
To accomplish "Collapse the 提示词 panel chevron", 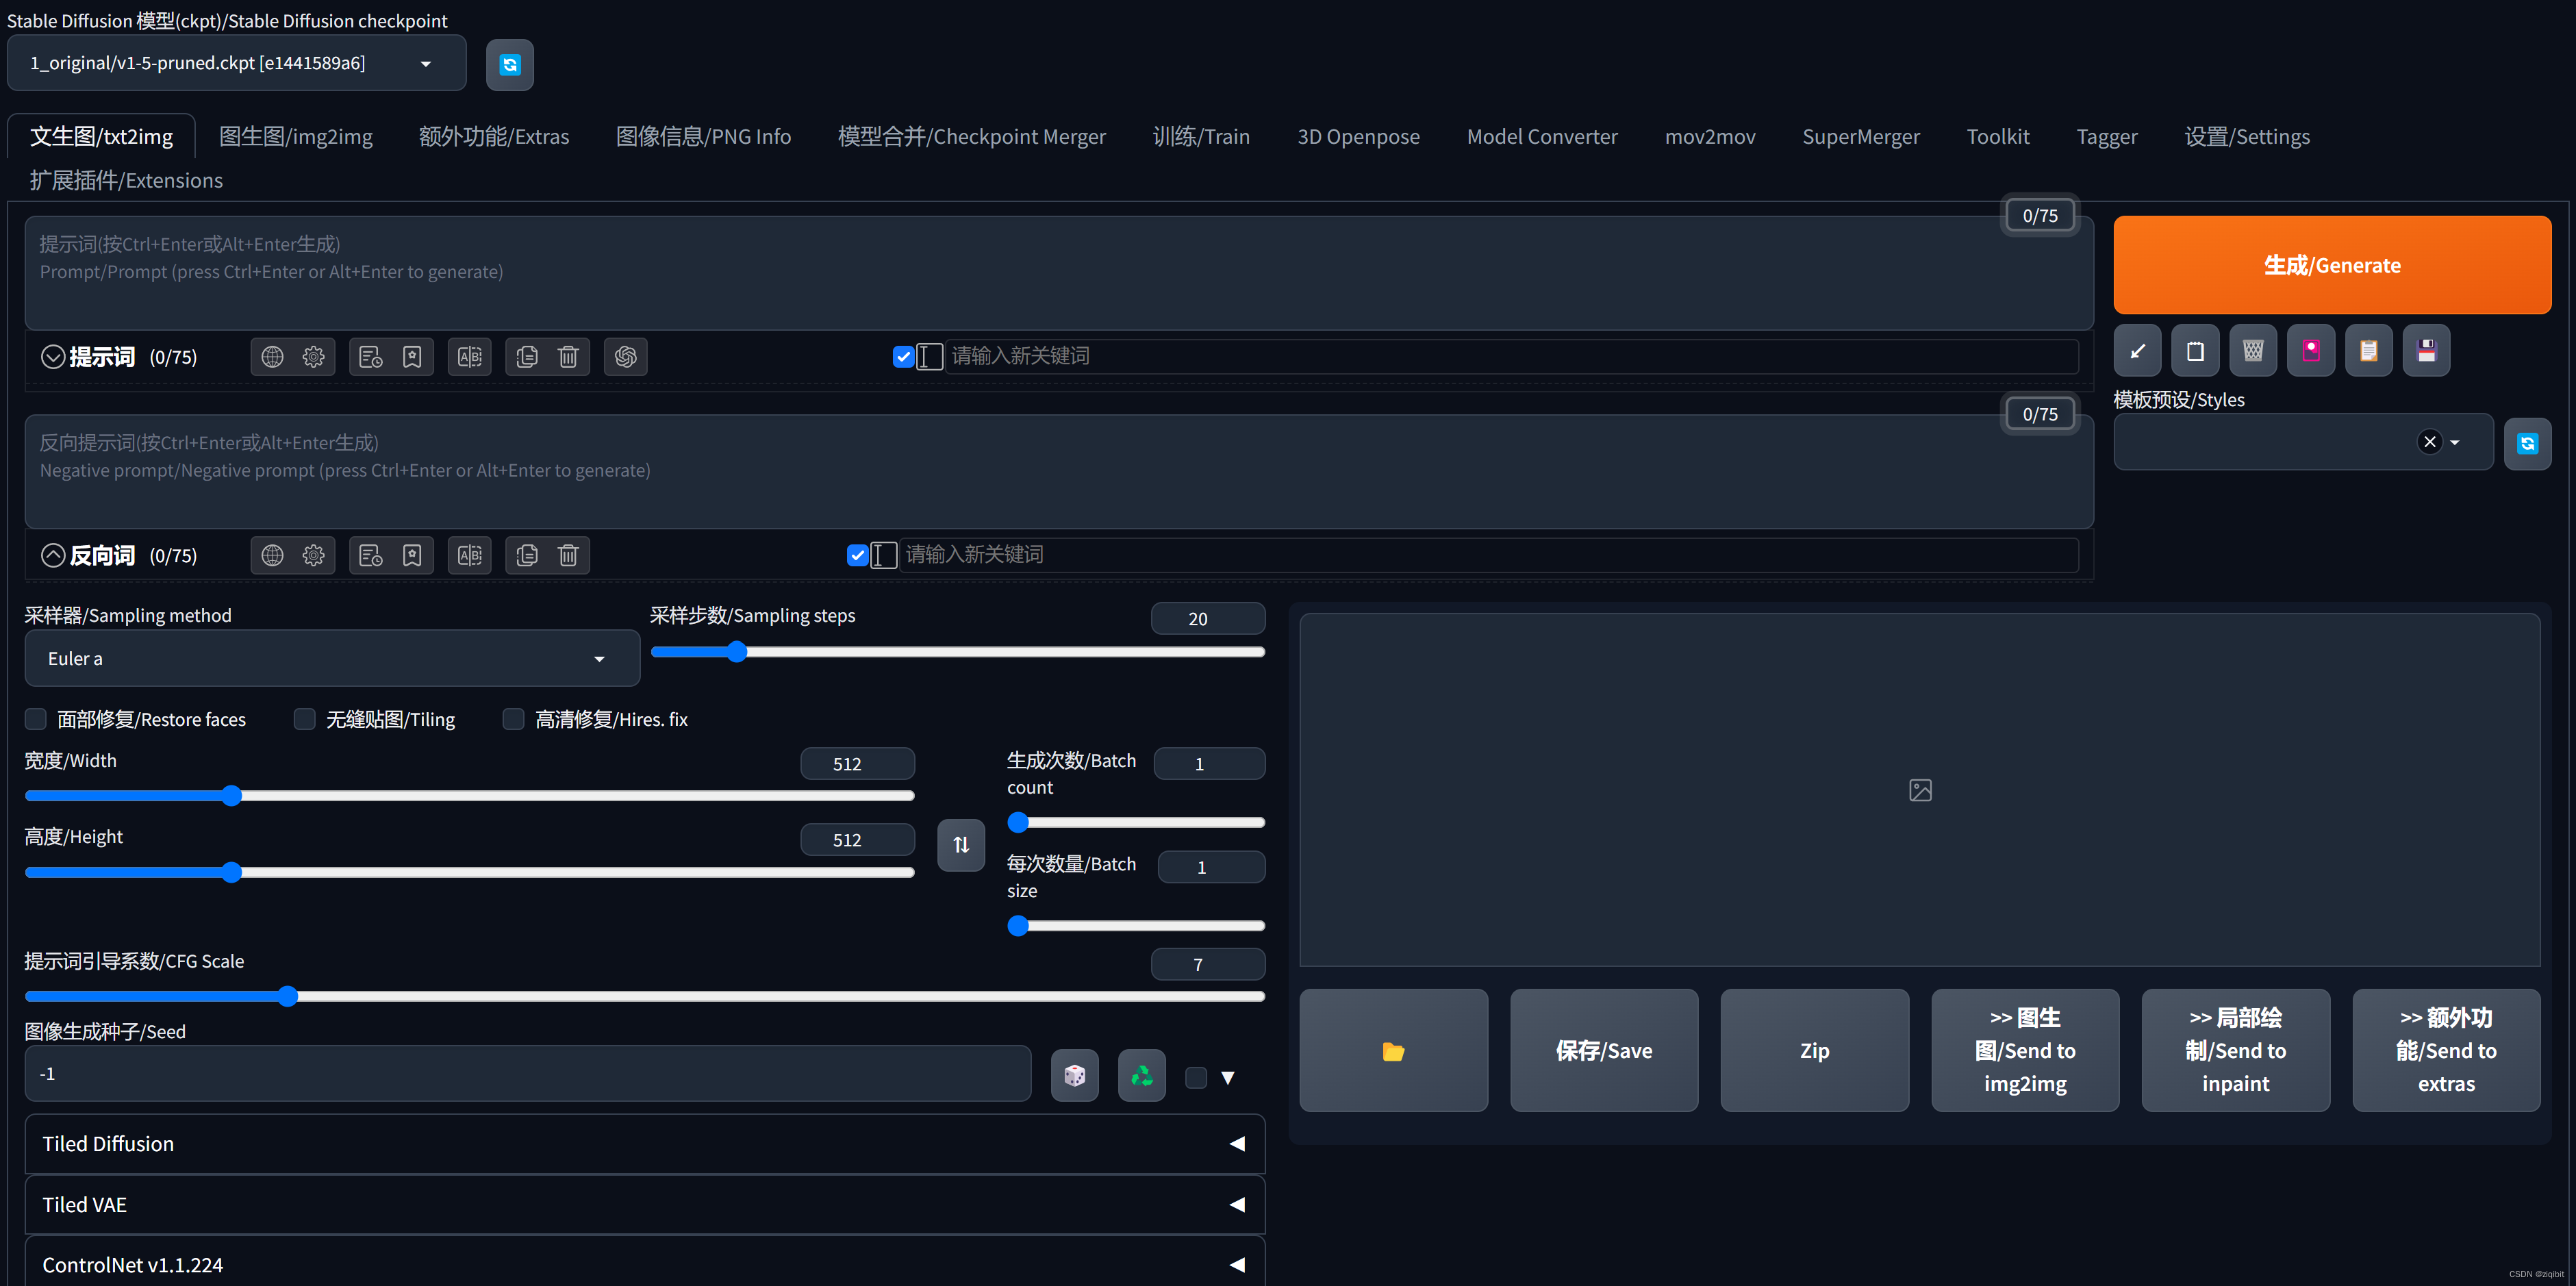I will tap(53, 357).
